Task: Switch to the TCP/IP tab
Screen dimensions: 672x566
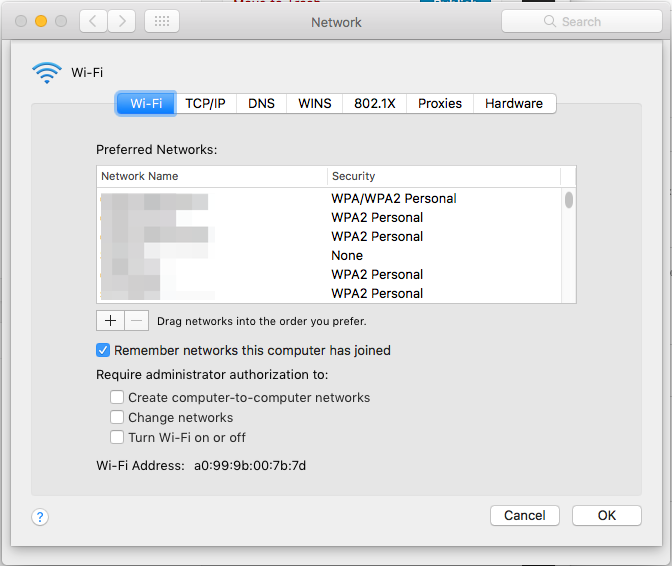Action: click(206, 103)
